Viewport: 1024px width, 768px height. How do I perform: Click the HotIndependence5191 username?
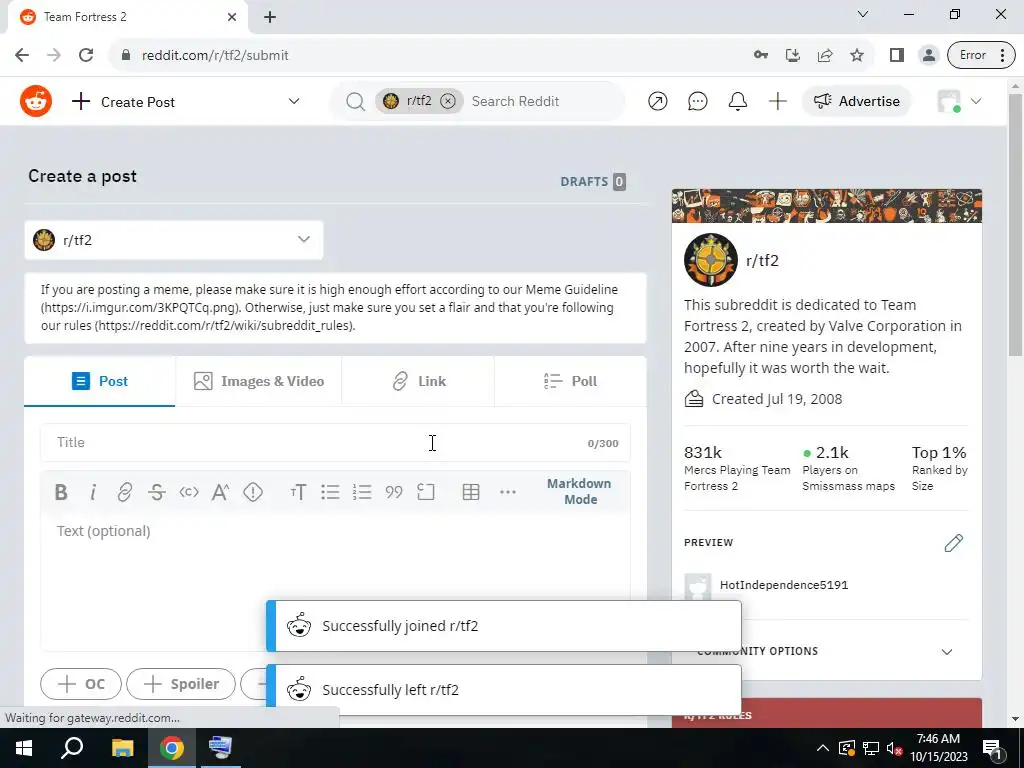tap(784, 585)
